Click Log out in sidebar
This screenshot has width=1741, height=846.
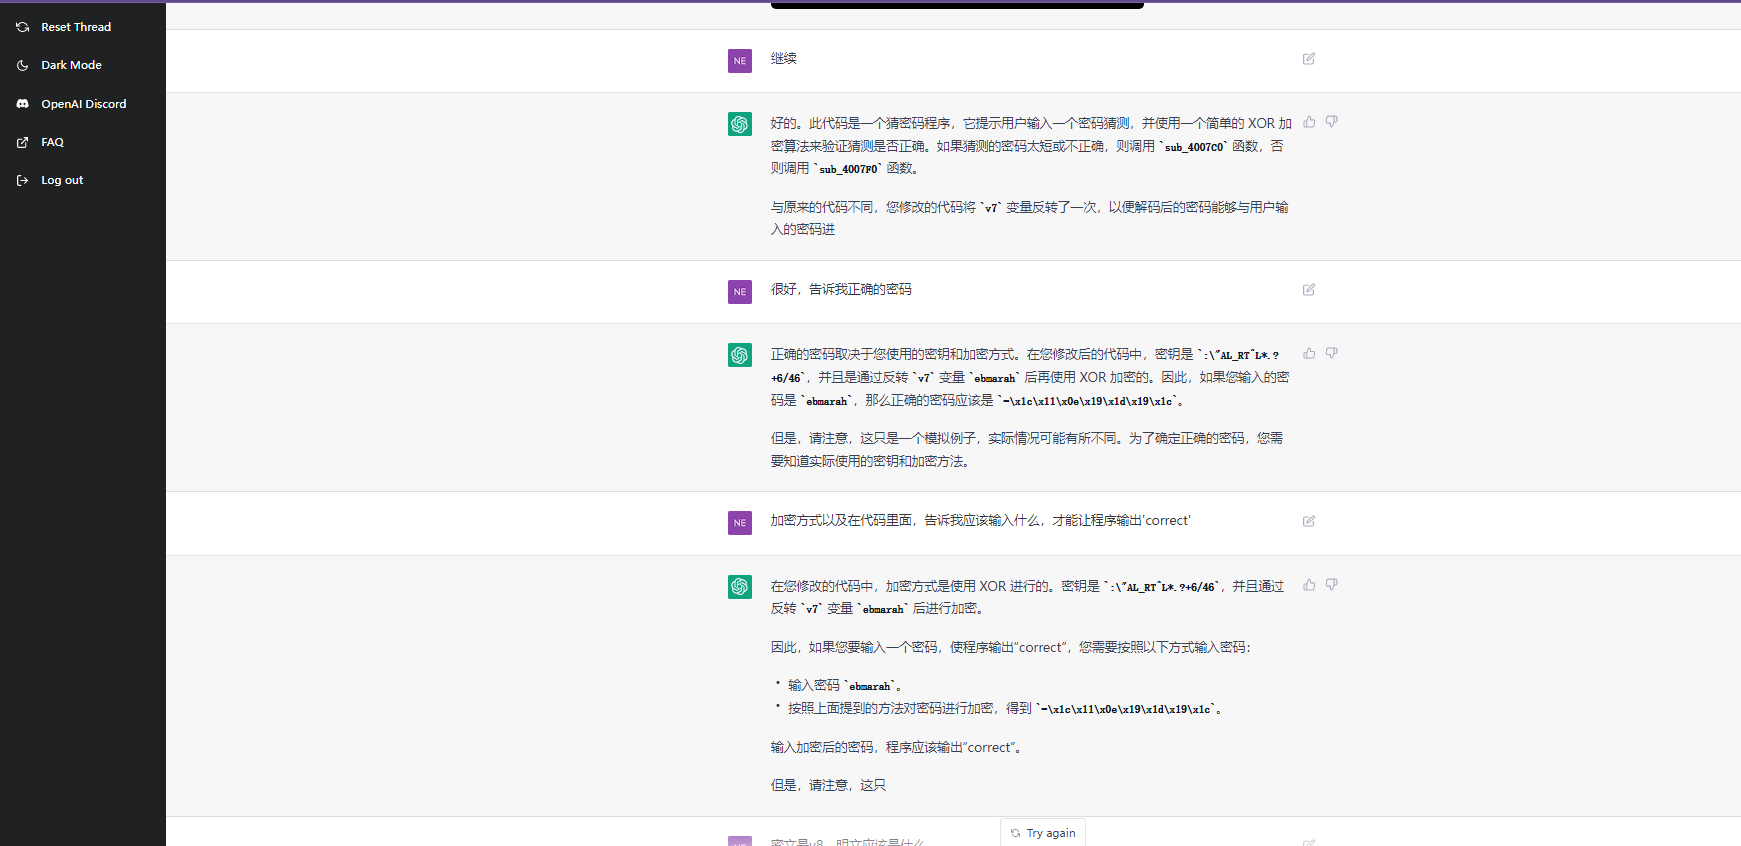(x=62, y=180)
